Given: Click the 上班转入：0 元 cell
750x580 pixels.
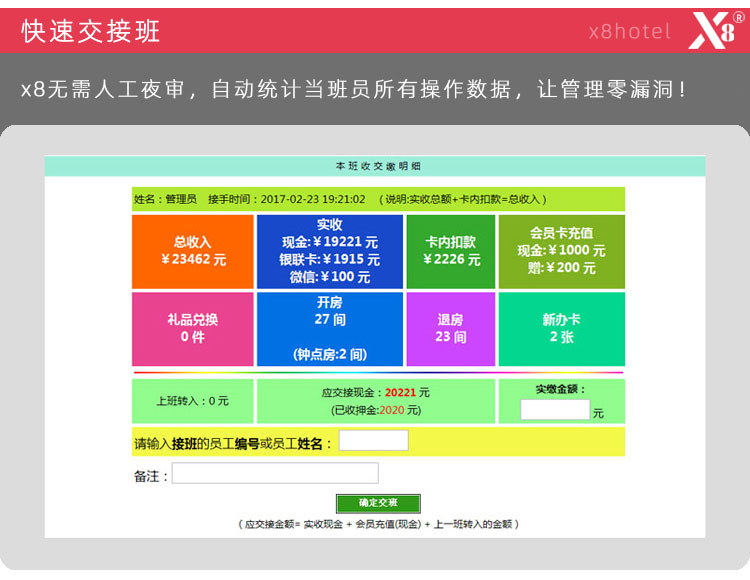Looking at the screenshot, I should (193, 401).
